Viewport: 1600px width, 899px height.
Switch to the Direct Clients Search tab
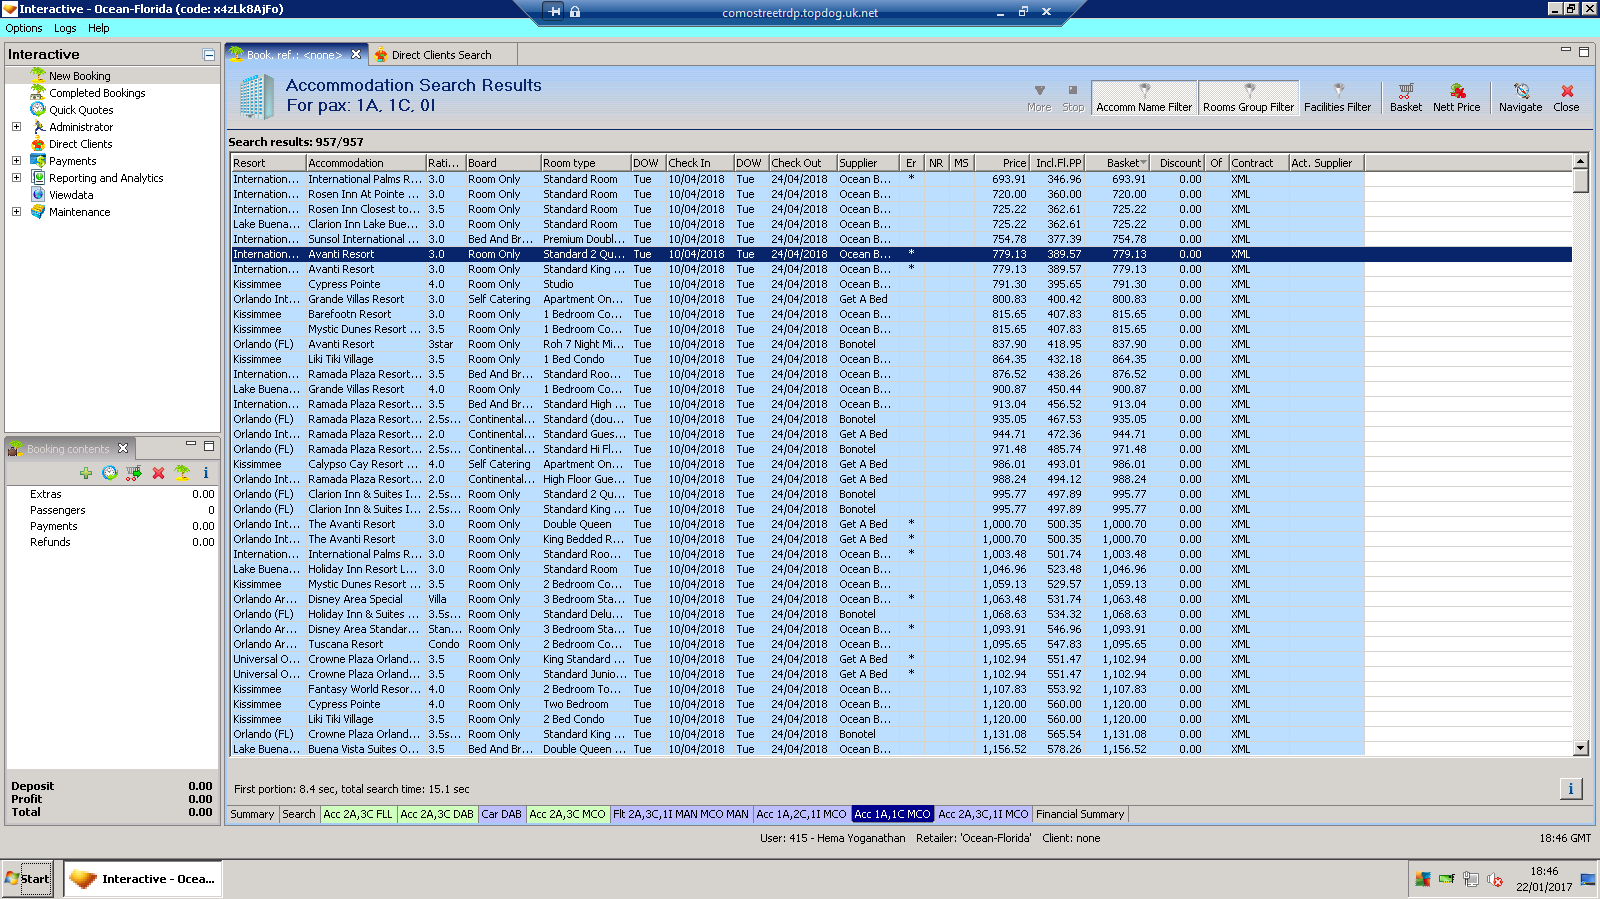(441, 55)
